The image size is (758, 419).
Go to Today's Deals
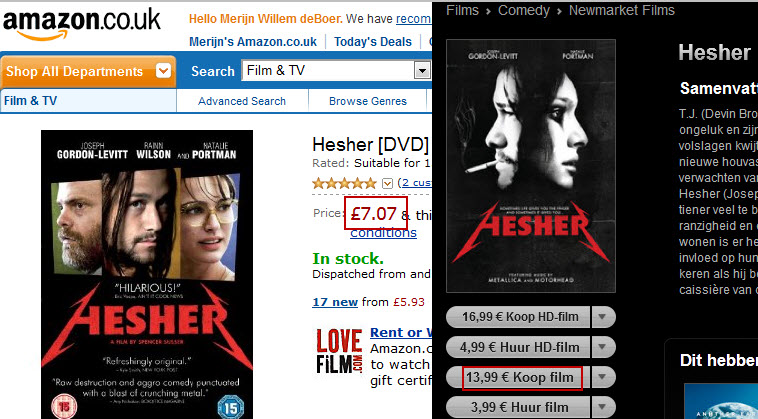[x=373, y=42]
